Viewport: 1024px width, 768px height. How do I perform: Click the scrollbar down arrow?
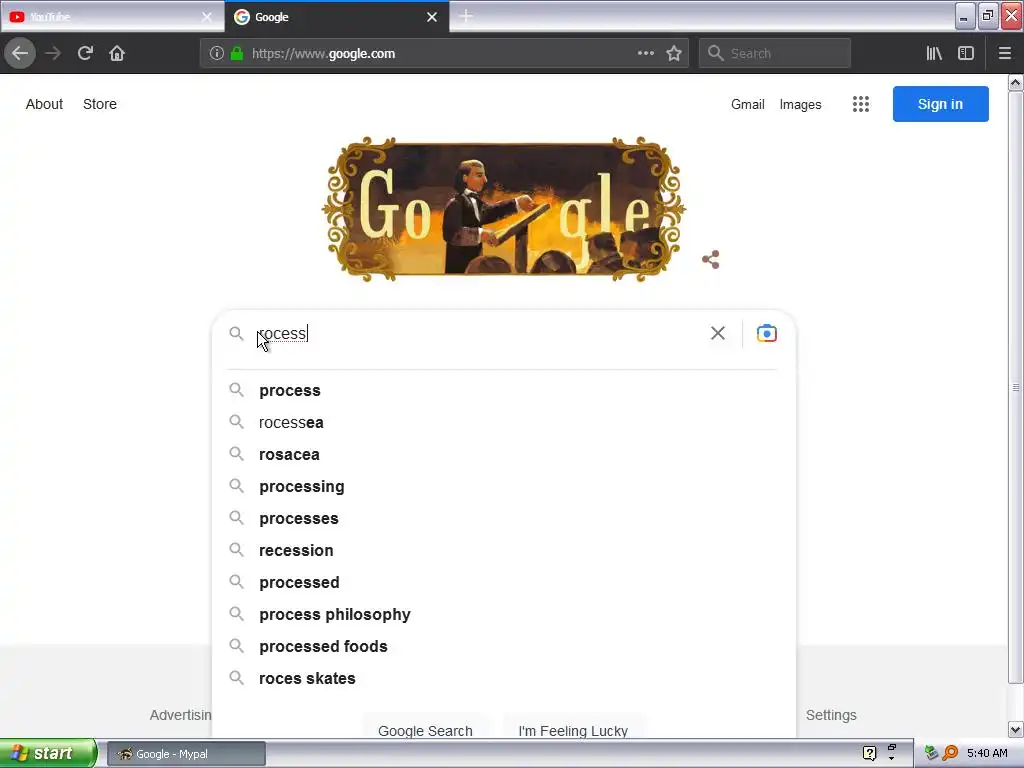pos(1016,729)
